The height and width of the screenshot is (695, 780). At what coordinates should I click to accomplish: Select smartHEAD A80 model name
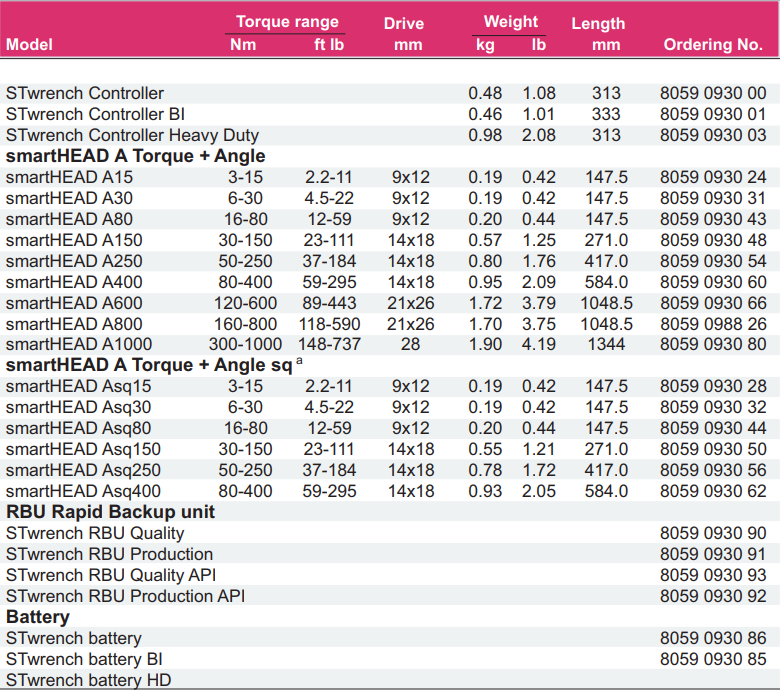(69, 219)
